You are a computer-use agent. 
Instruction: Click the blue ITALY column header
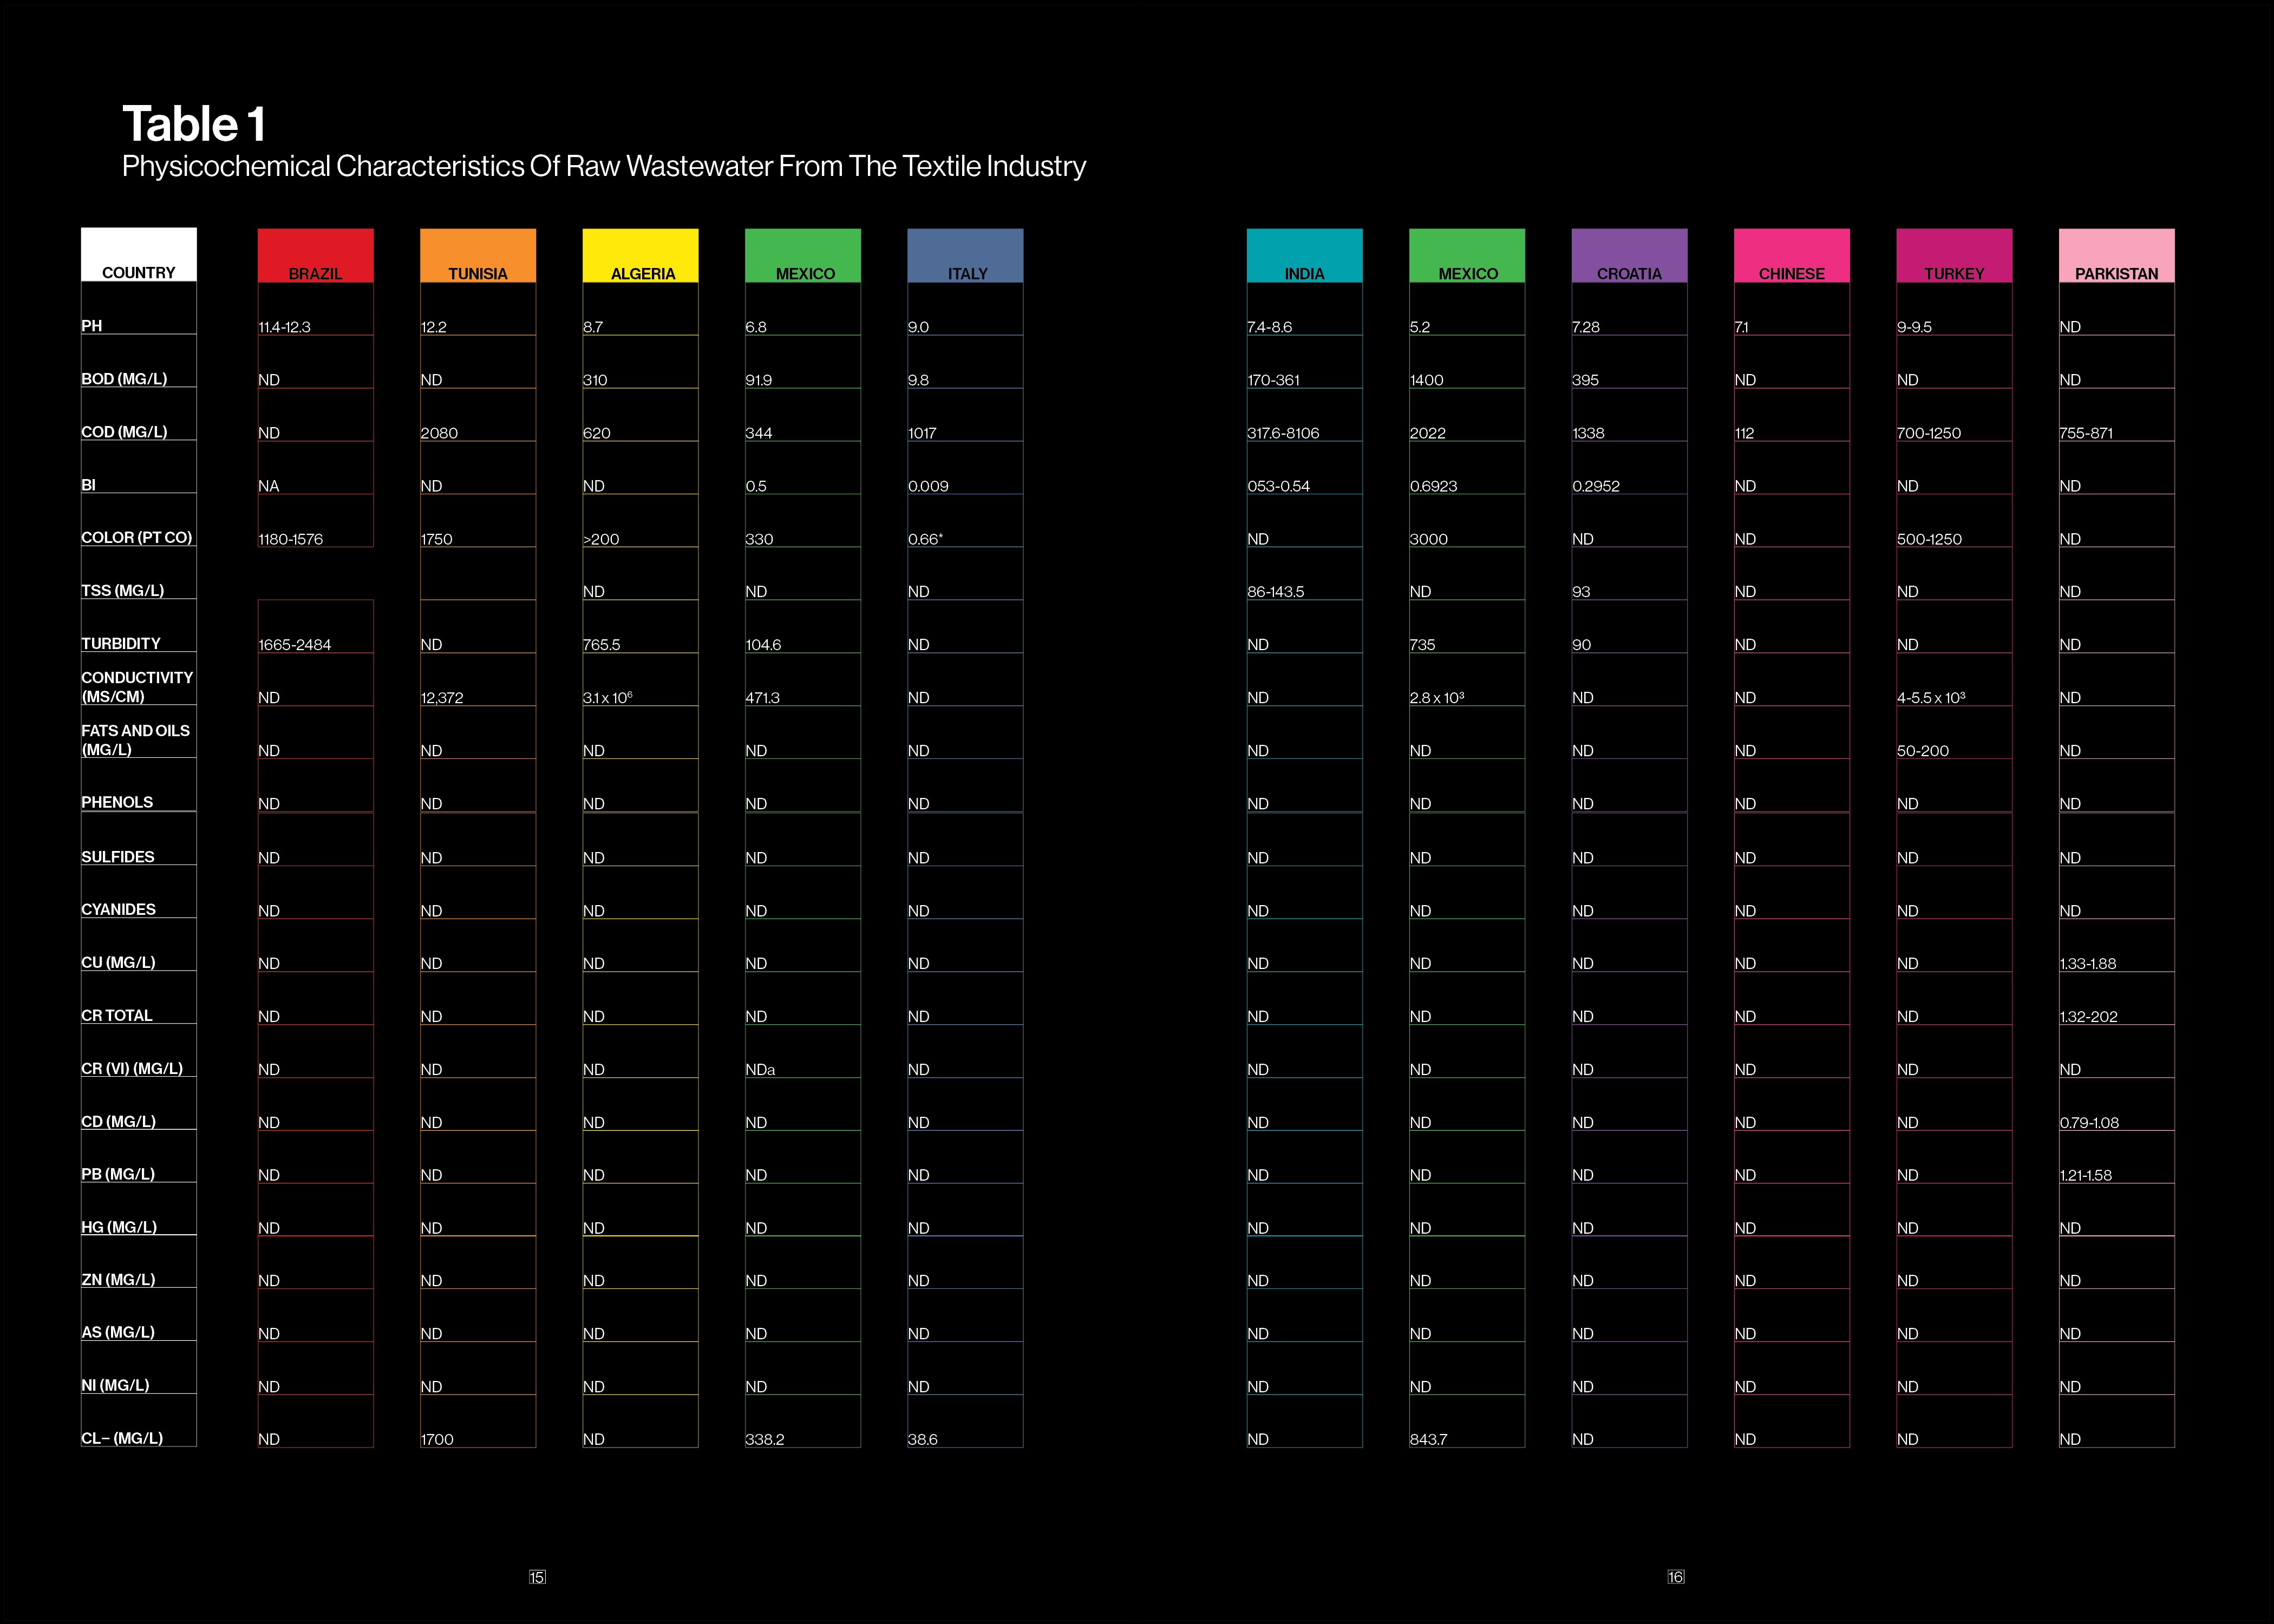965,255
